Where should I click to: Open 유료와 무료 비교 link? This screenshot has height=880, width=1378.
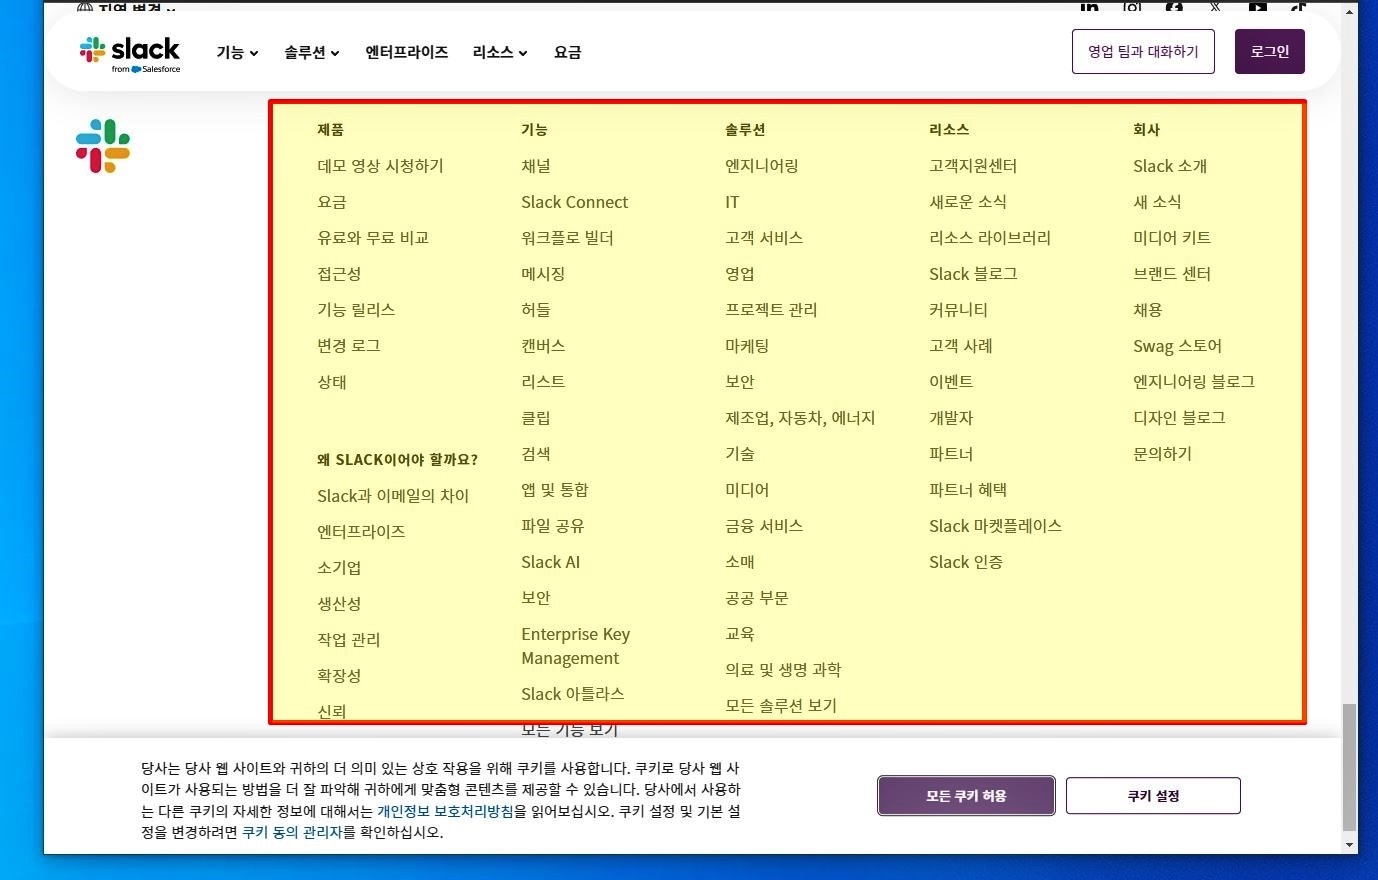coord(373,238)
